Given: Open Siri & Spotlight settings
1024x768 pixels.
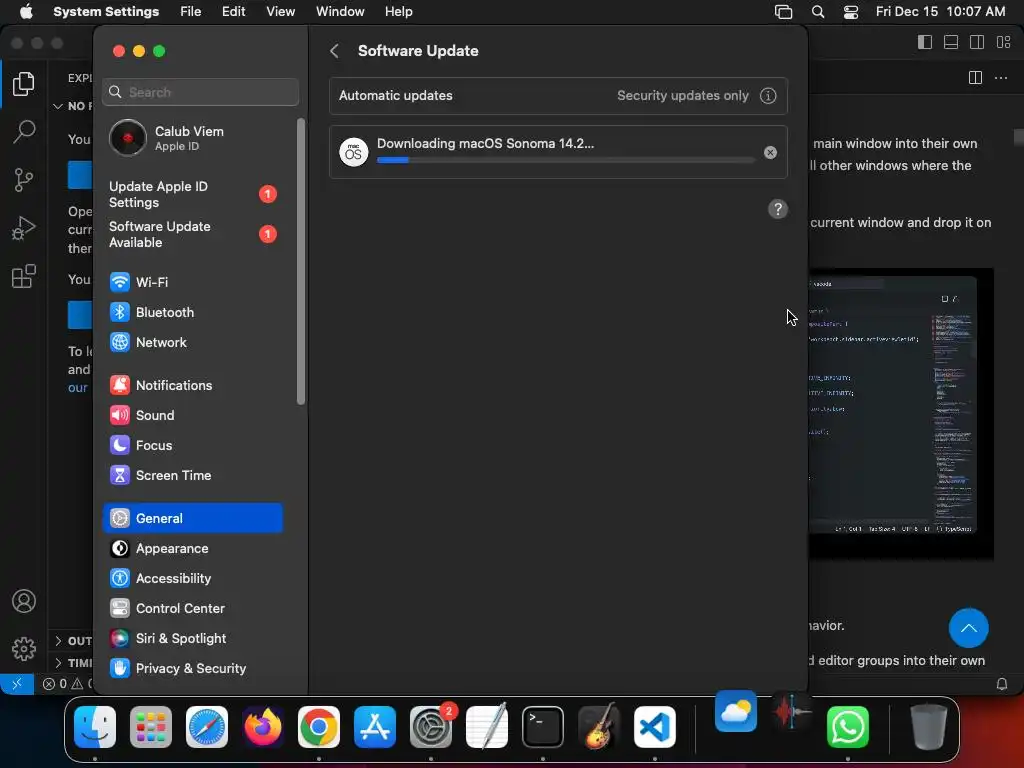Looking at the screenshot, I should coord(193,639).
